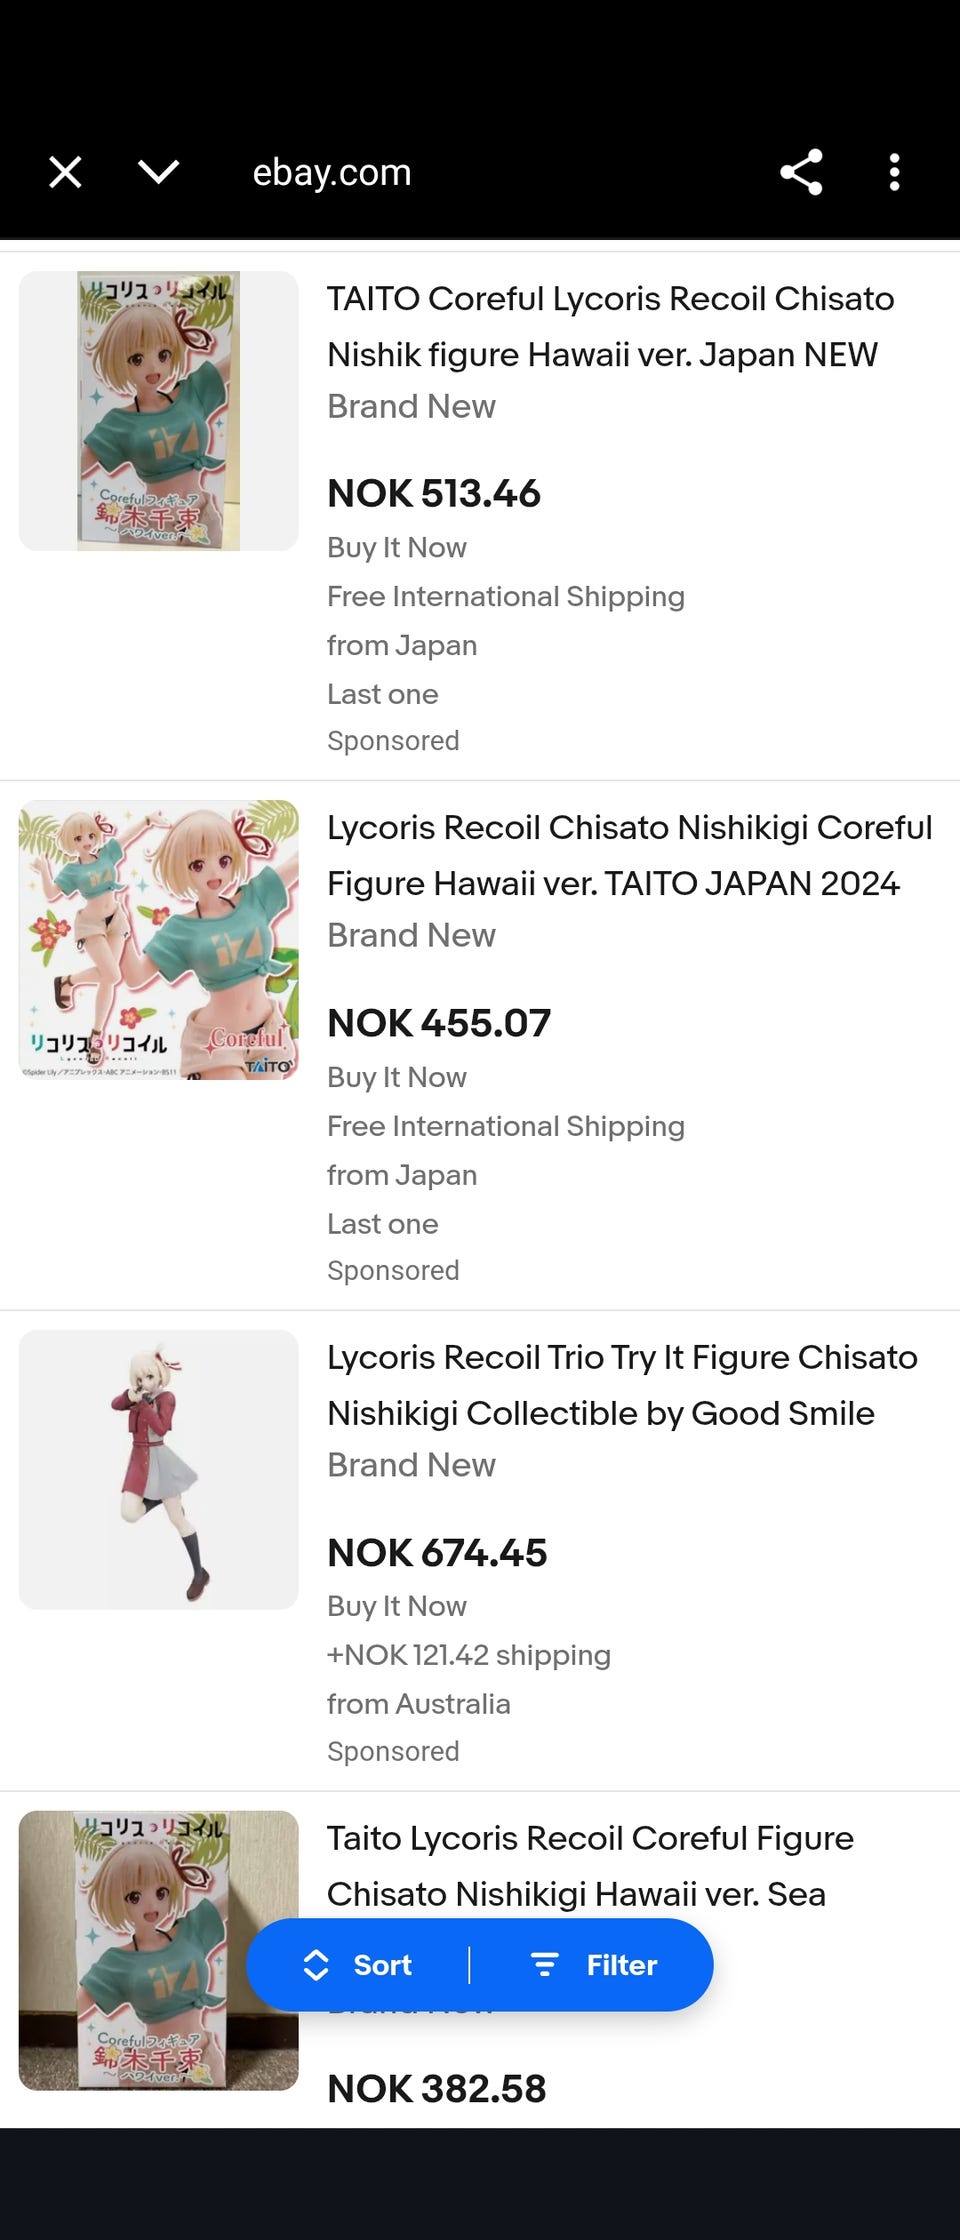Open "TAITO Coreful Lycoris Recoil Chisato" listing title
Viewport: 960px width, 2240px height.
click(x=610, y=326)
